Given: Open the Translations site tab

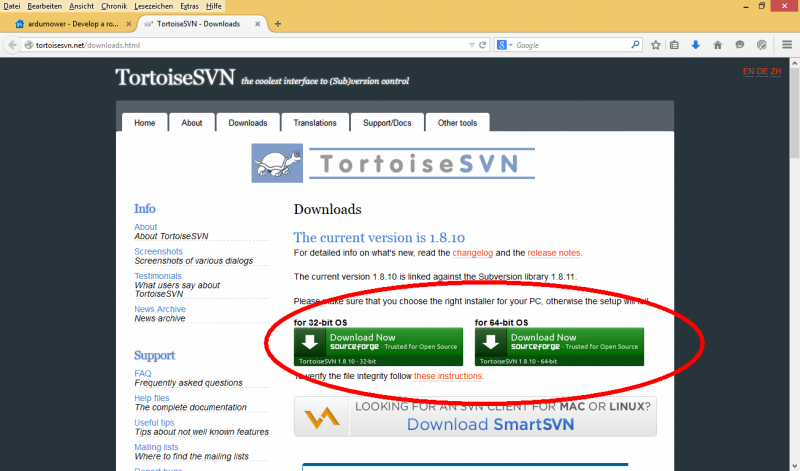Looking at the screenshot, I should tap(315, 122).
